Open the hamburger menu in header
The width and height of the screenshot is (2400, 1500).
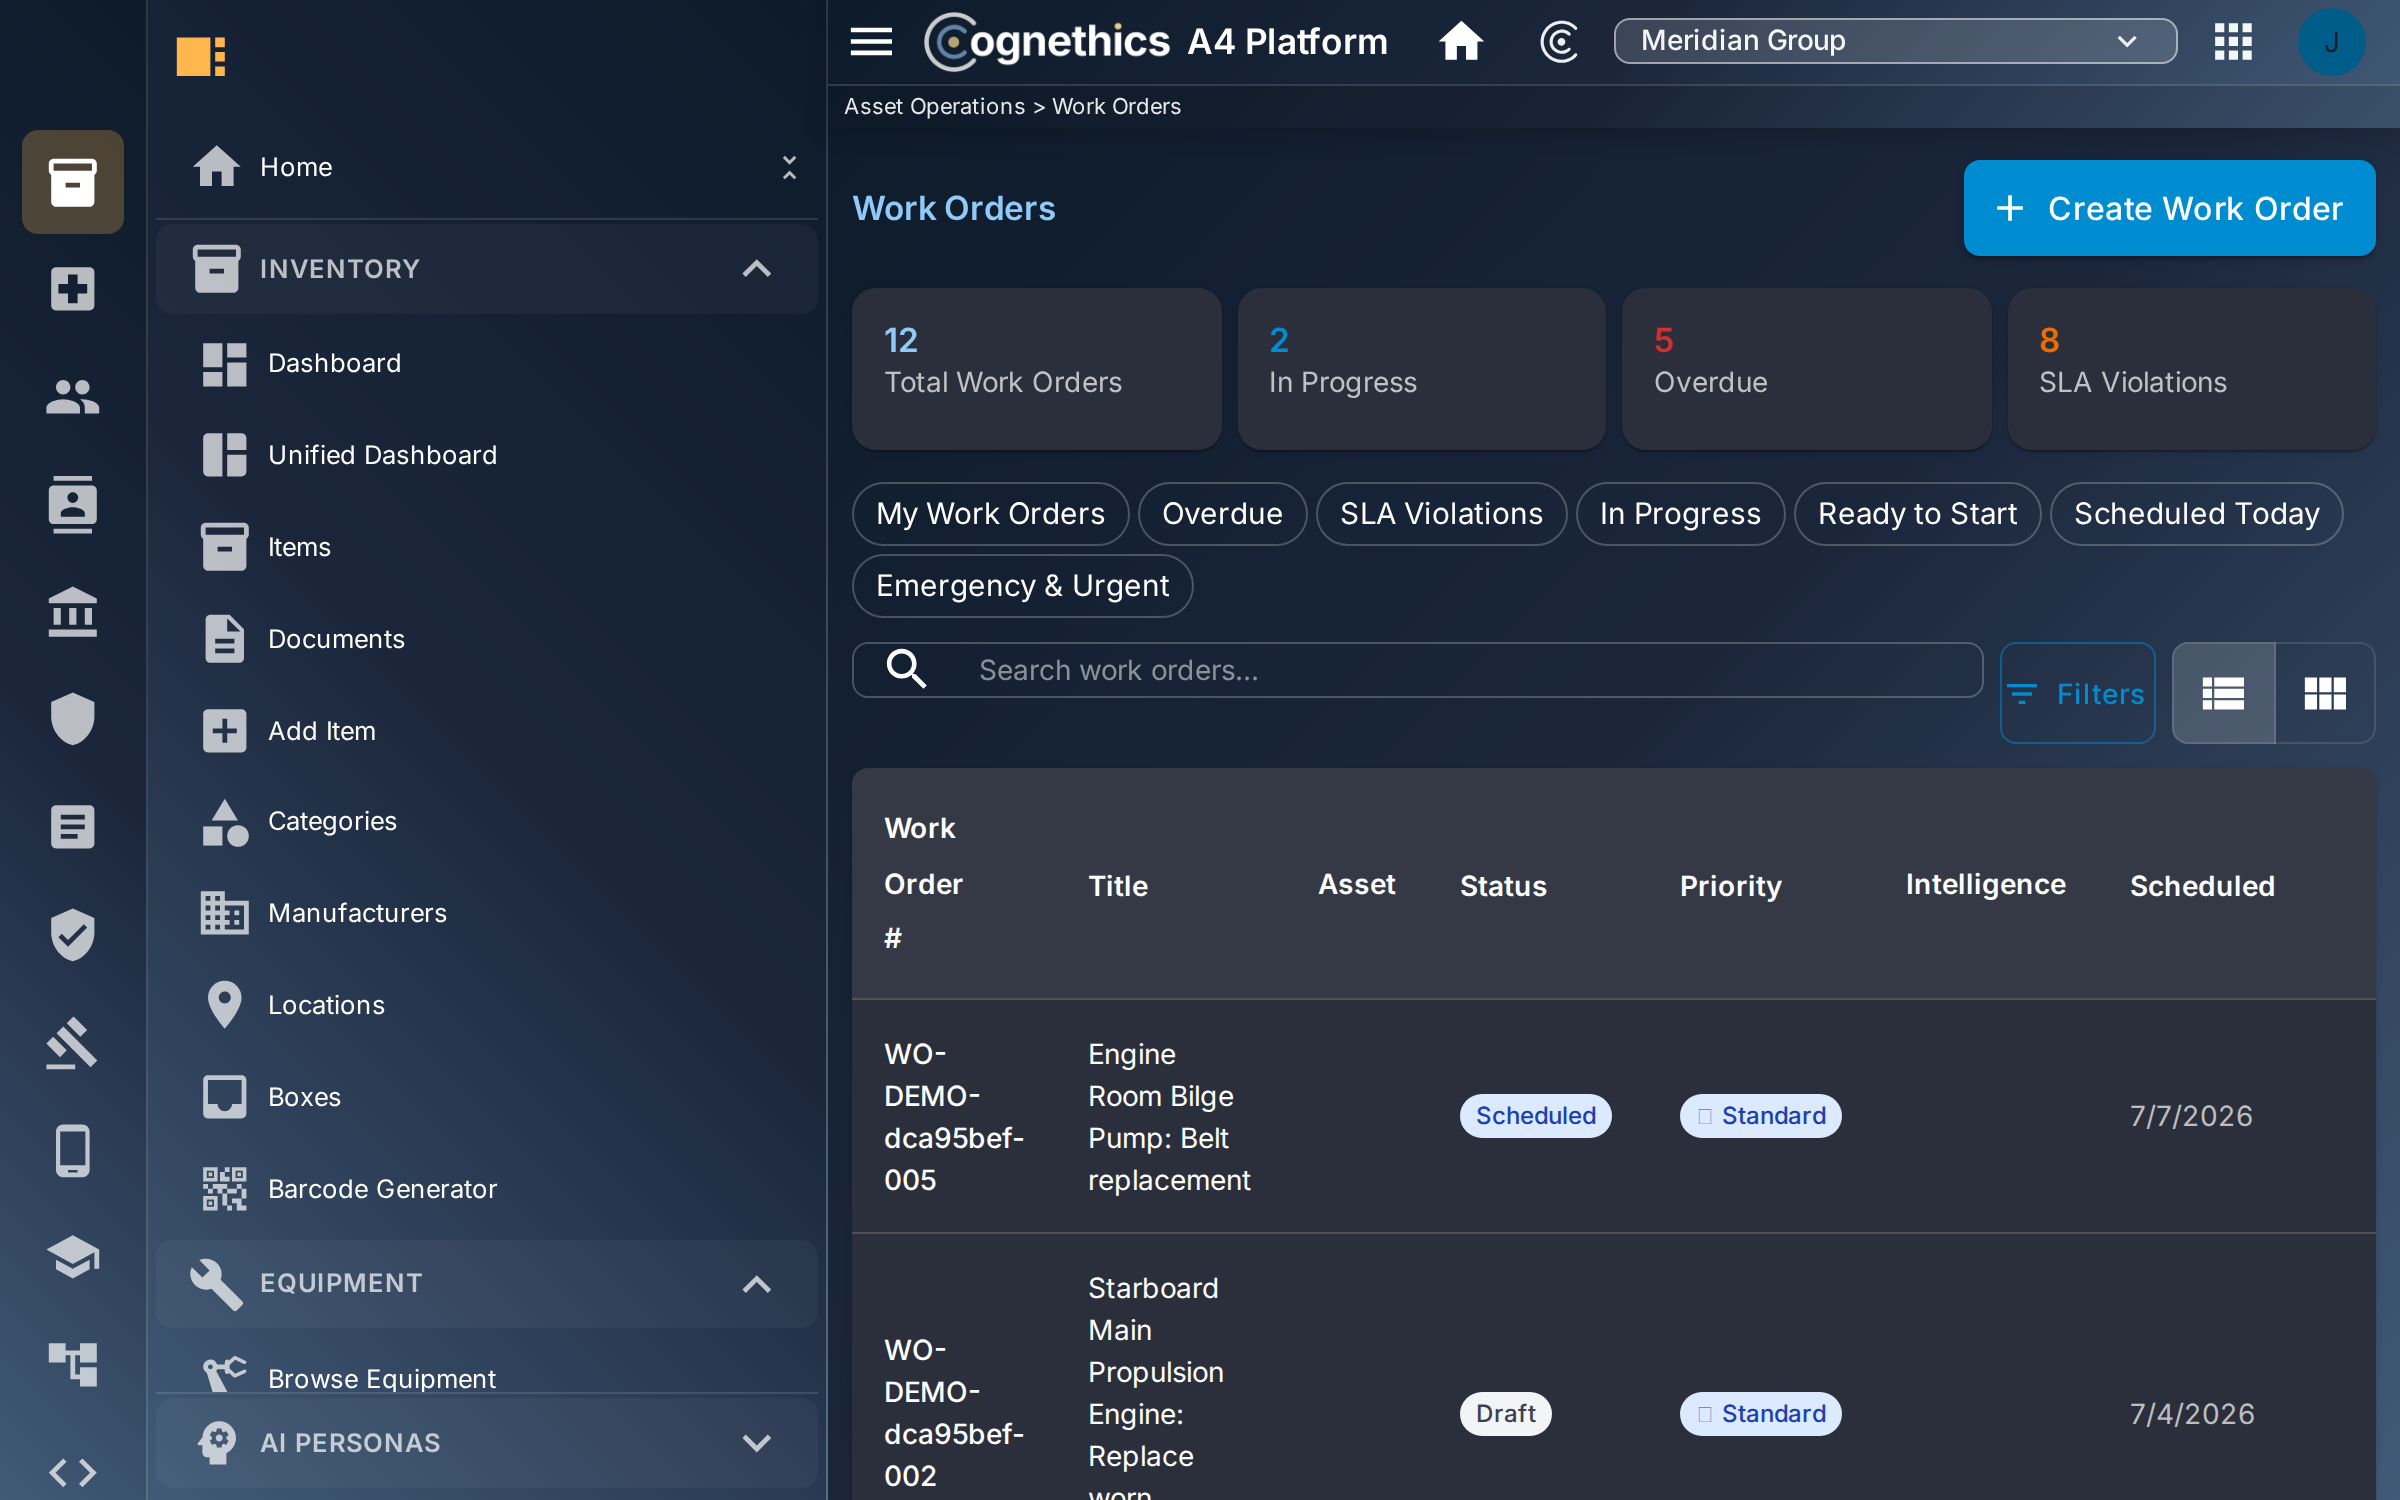point(871,41)
